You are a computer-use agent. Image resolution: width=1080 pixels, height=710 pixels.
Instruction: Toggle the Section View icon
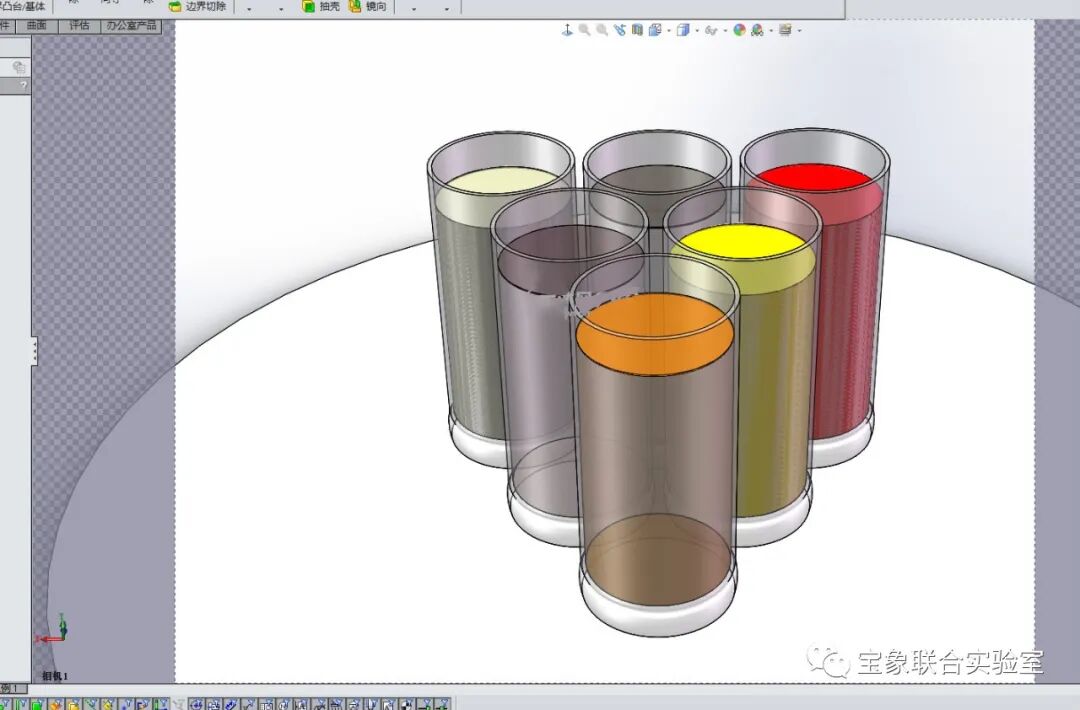click(637, 30)
